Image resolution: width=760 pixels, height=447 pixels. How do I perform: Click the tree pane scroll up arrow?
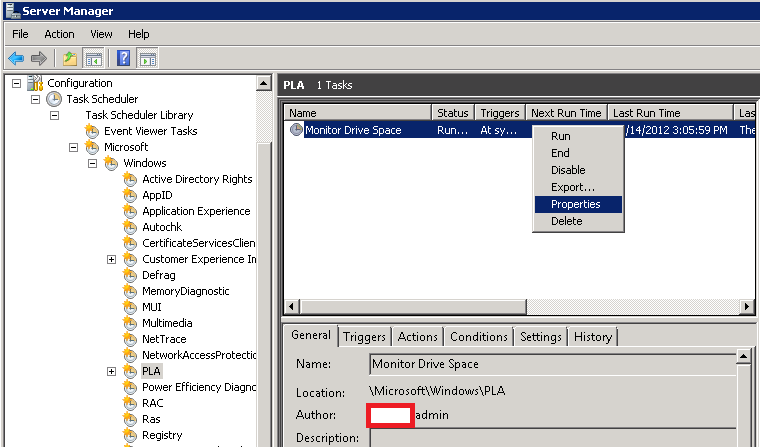pos(263,83)
